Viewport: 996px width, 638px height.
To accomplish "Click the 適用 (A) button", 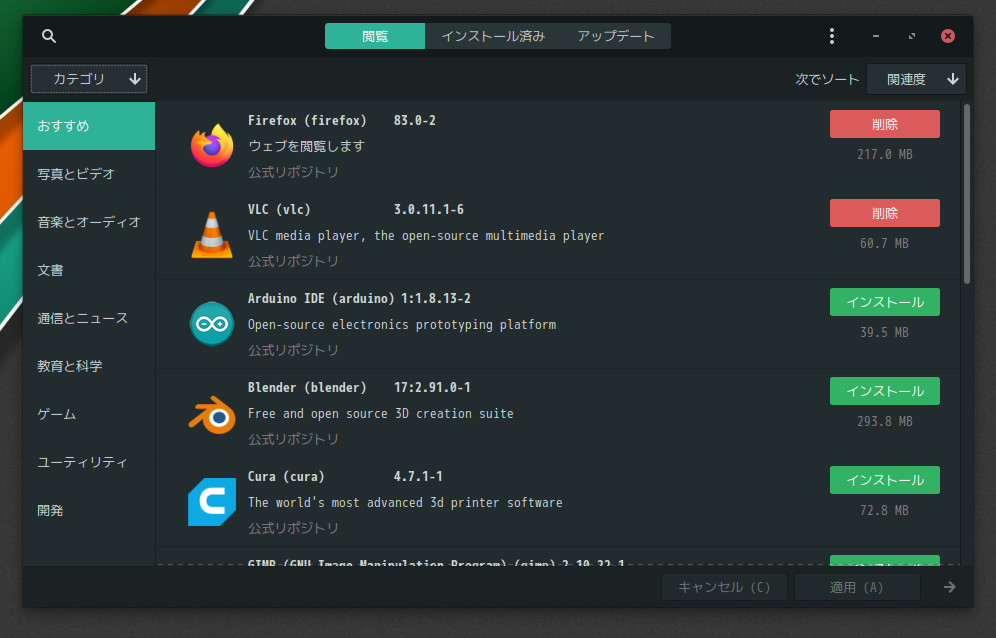I will click(857, 587).
